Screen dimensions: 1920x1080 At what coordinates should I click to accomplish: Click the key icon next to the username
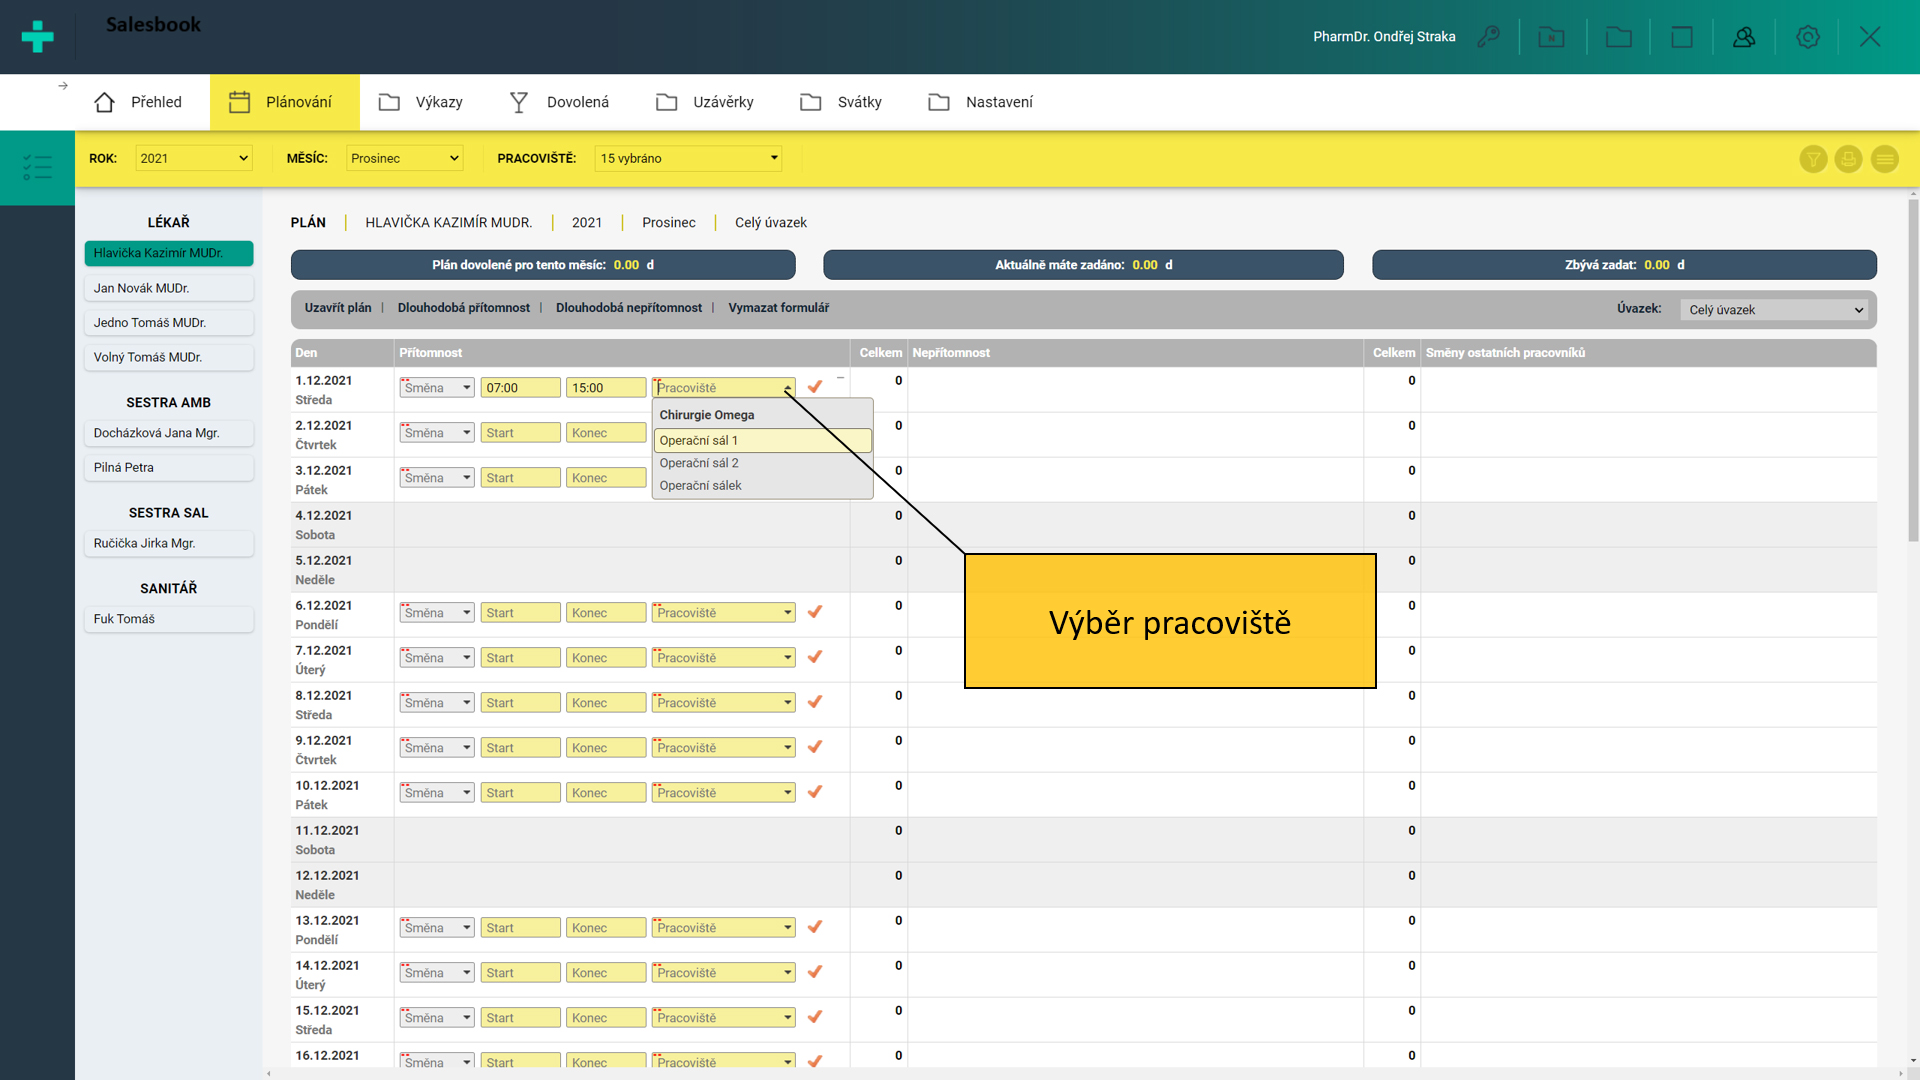pyautogui.click(x=1488, y=37)
